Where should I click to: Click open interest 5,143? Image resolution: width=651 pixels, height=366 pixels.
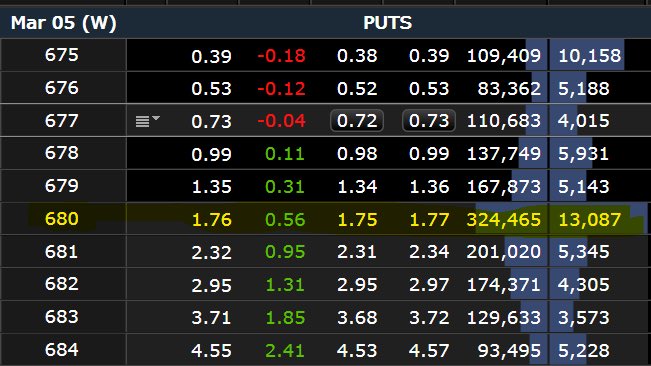click(x=584, y=187)
